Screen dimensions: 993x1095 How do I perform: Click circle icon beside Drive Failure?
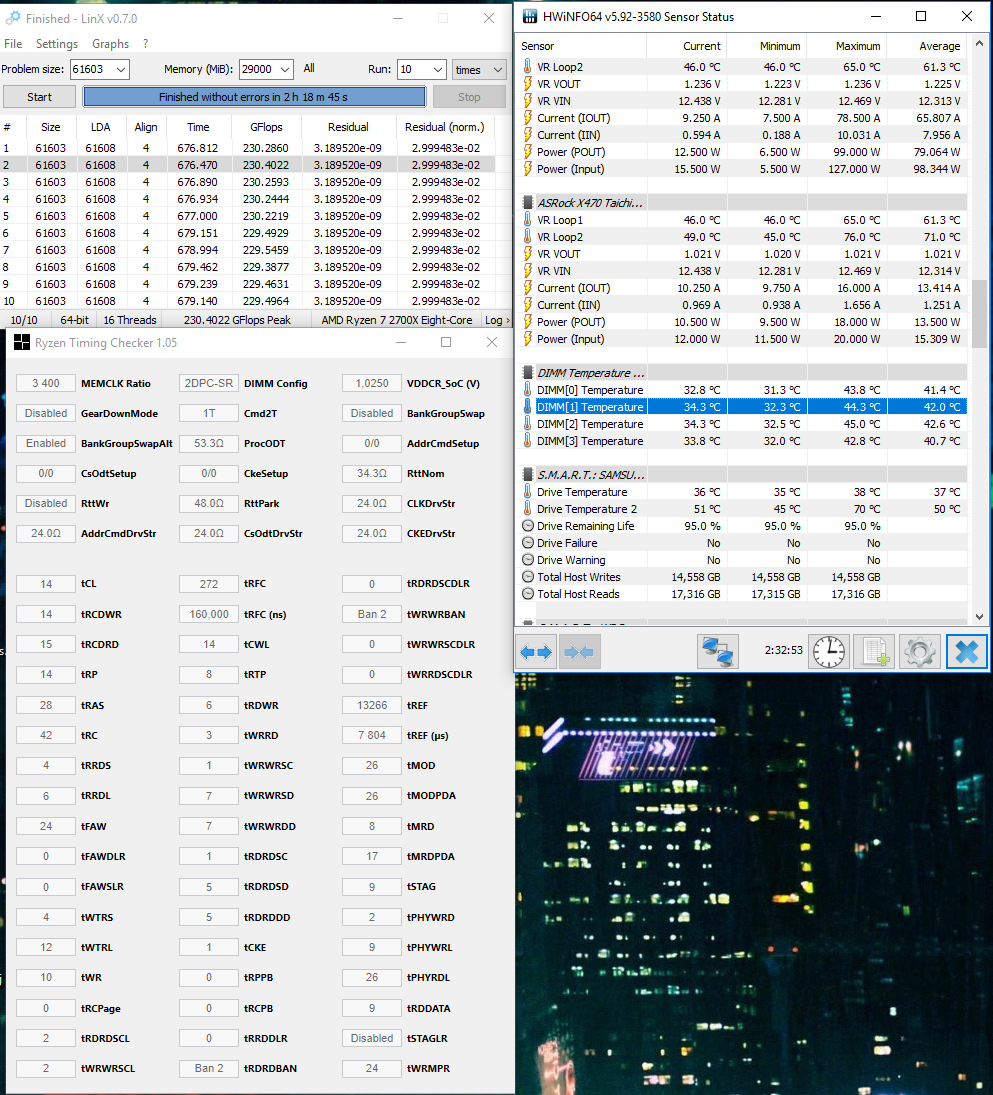click(528, 543)
